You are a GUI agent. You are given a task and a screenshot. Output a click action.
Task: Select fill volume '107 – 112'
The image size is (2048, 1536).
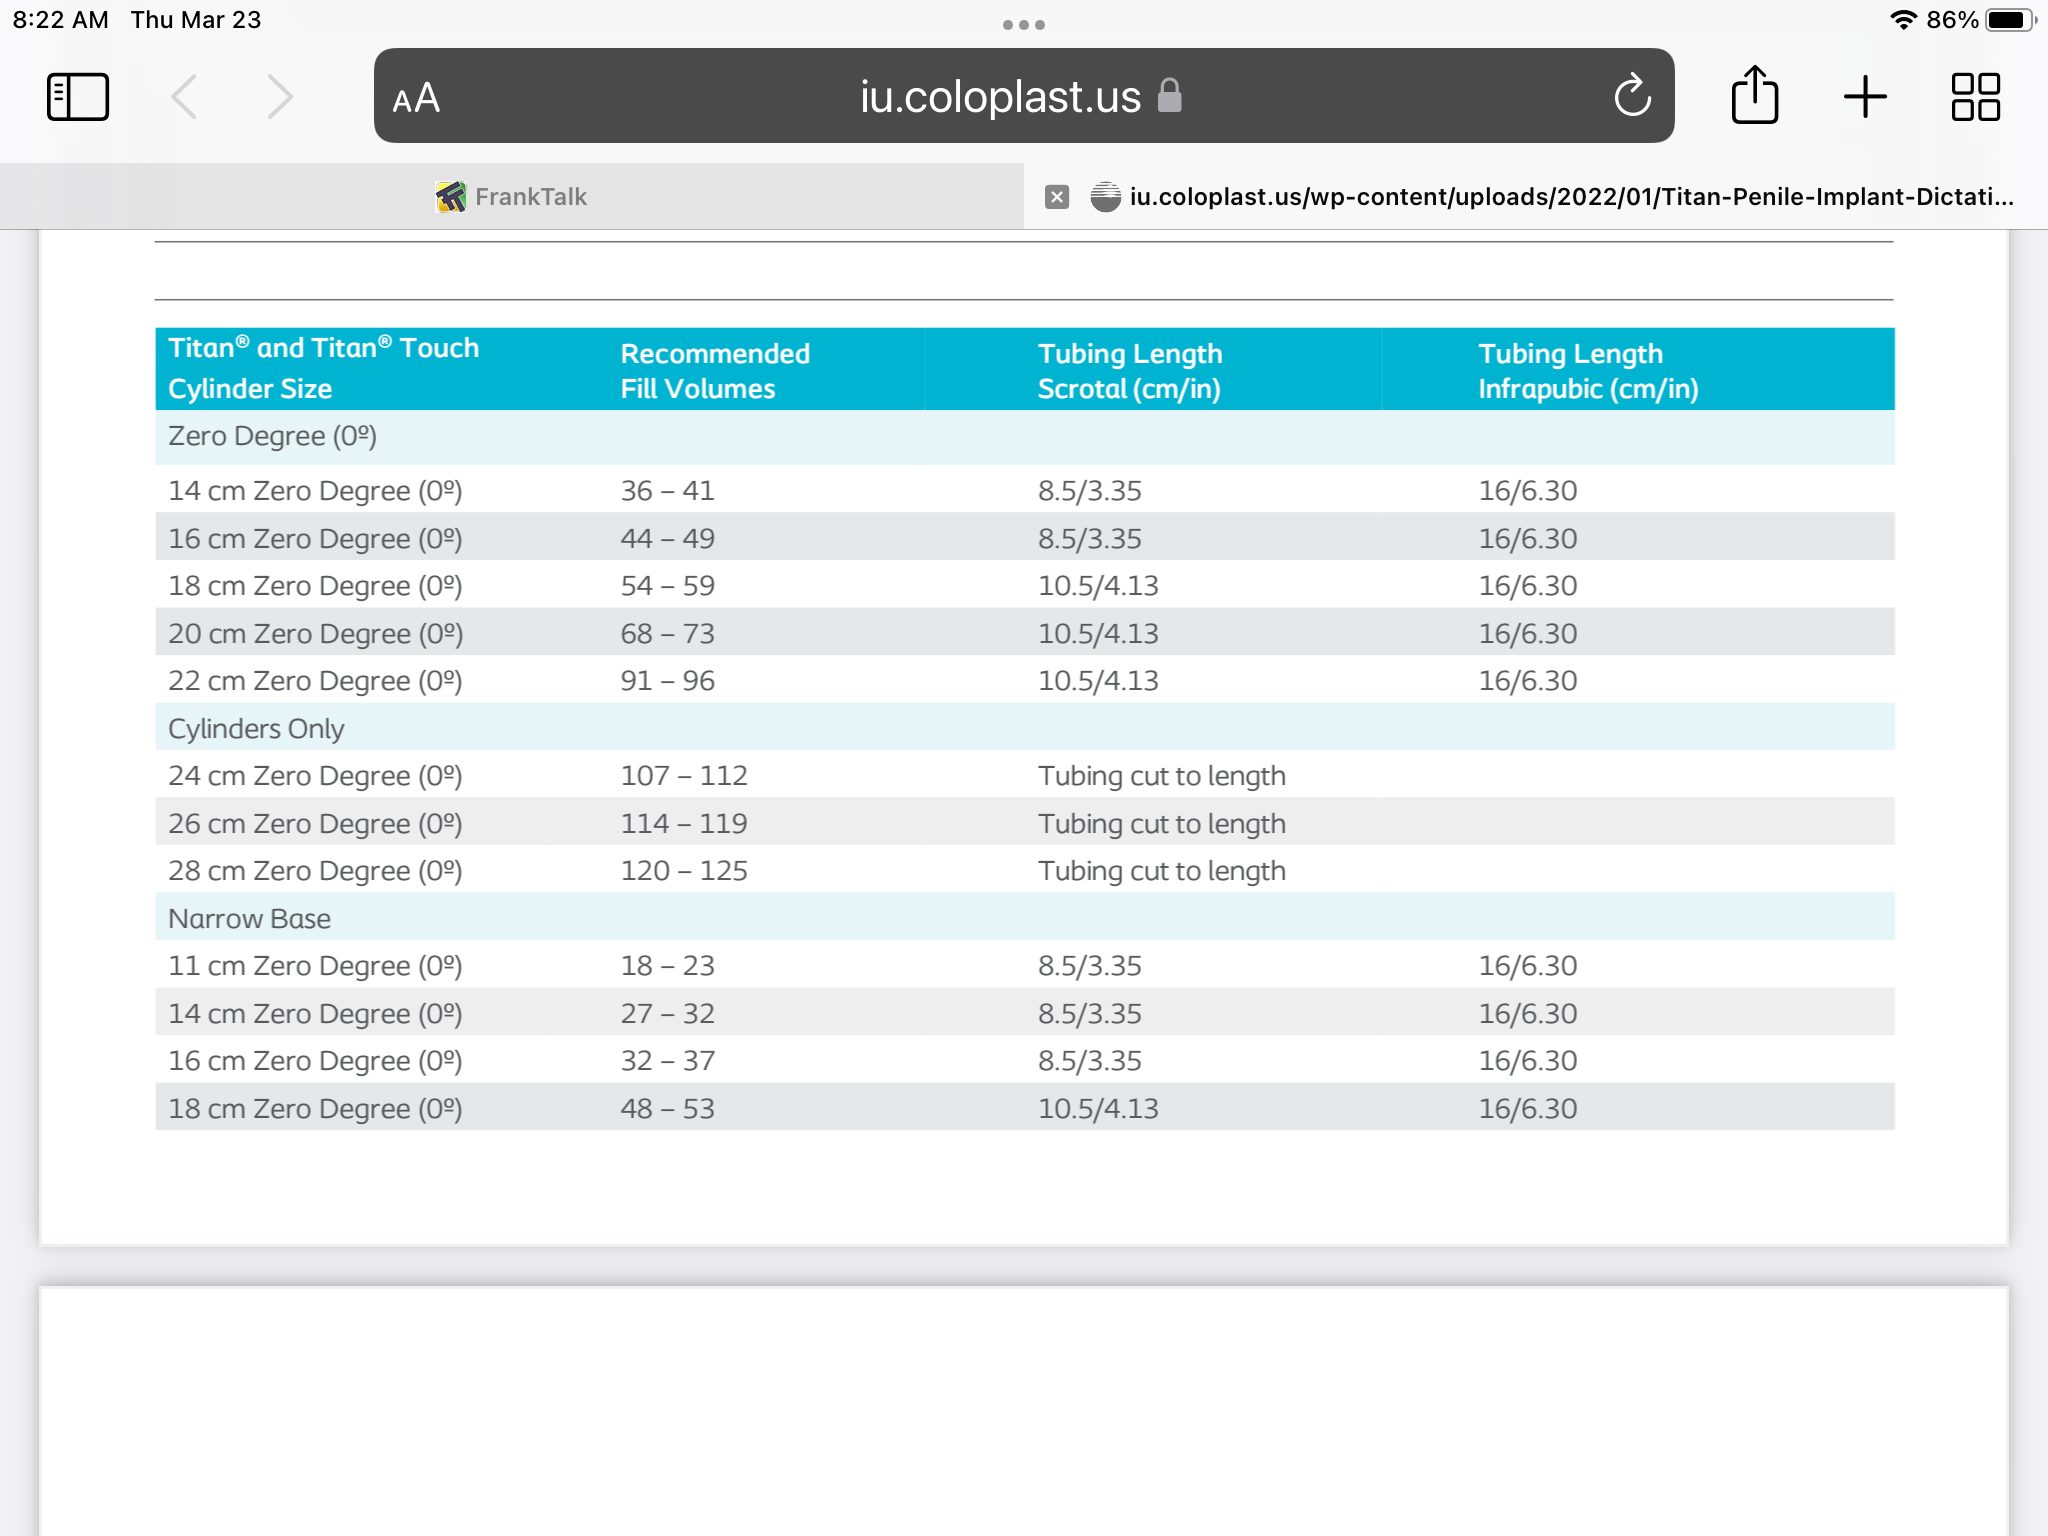(x=684, y=776)
